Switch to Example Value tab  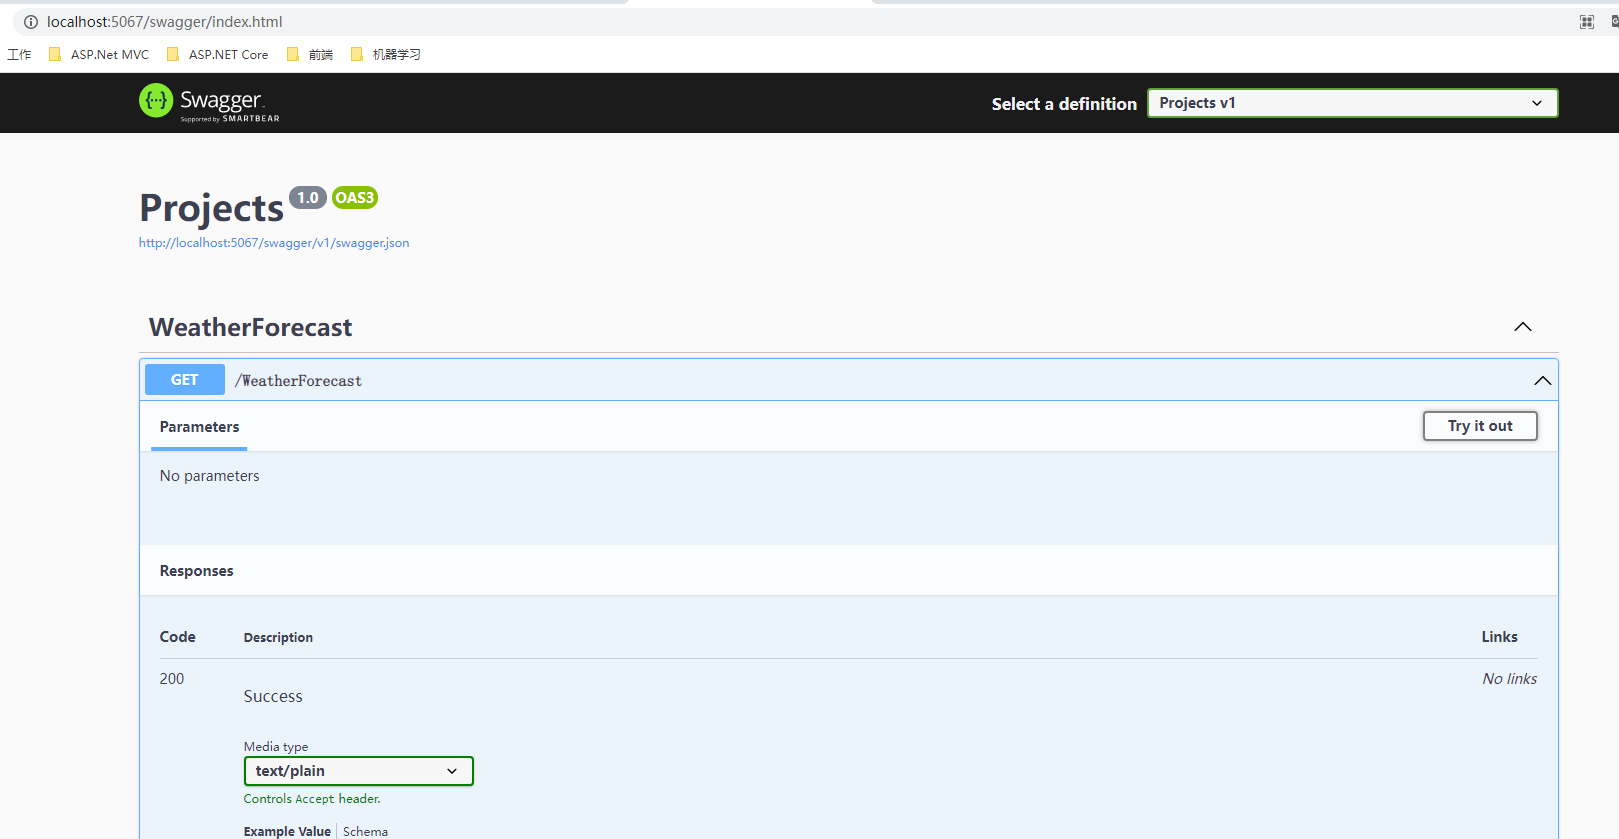287,831
